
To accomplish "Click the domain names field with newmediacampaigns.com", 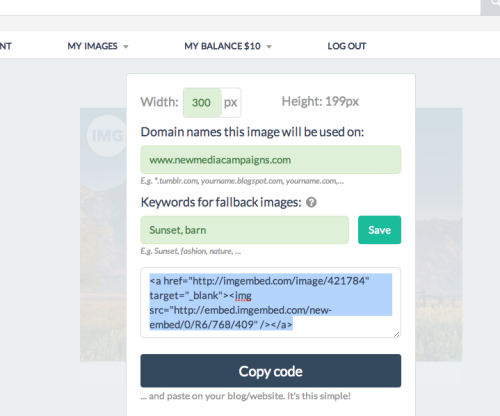I will (x=271, y=160).
